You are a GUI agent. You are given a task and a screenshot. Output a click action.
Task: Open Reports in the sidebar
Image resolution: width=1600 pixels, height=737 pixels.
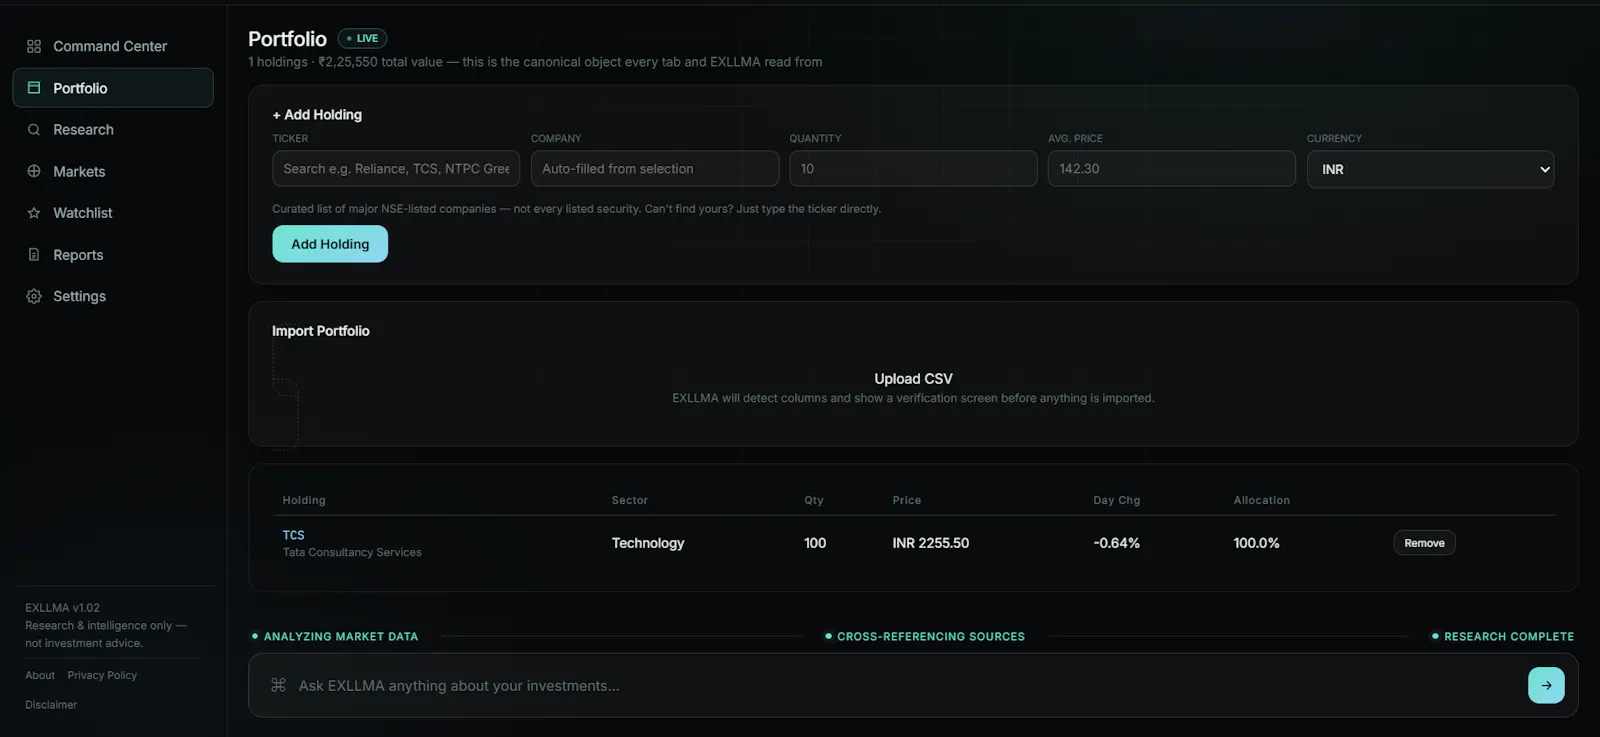pos(113,255)
